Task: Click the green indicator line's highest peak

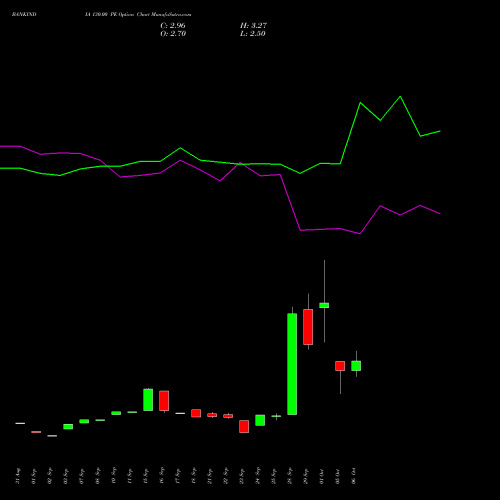Action: click(400, 97)
